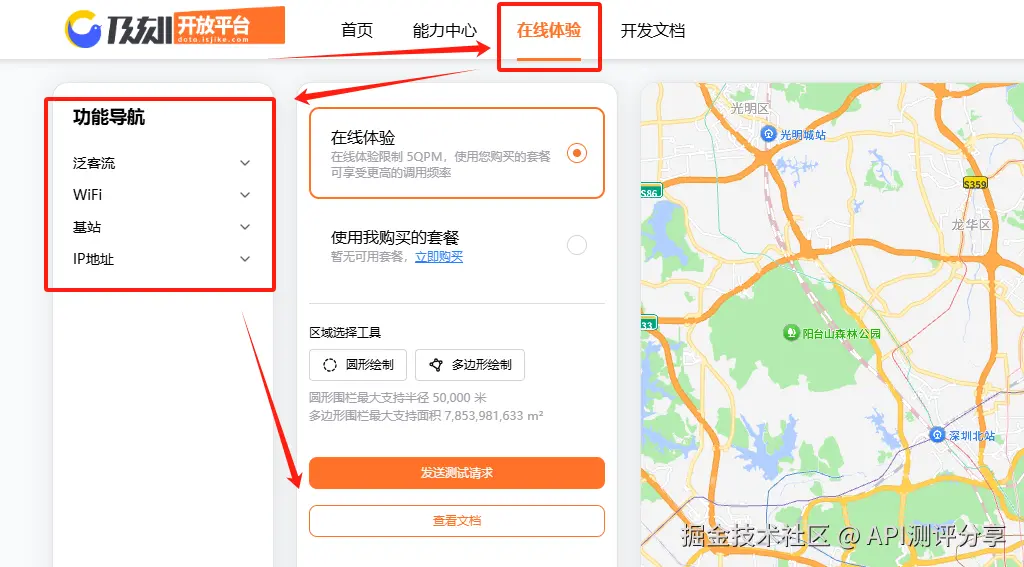Click the 发送测试请求 button

(456, 473)
